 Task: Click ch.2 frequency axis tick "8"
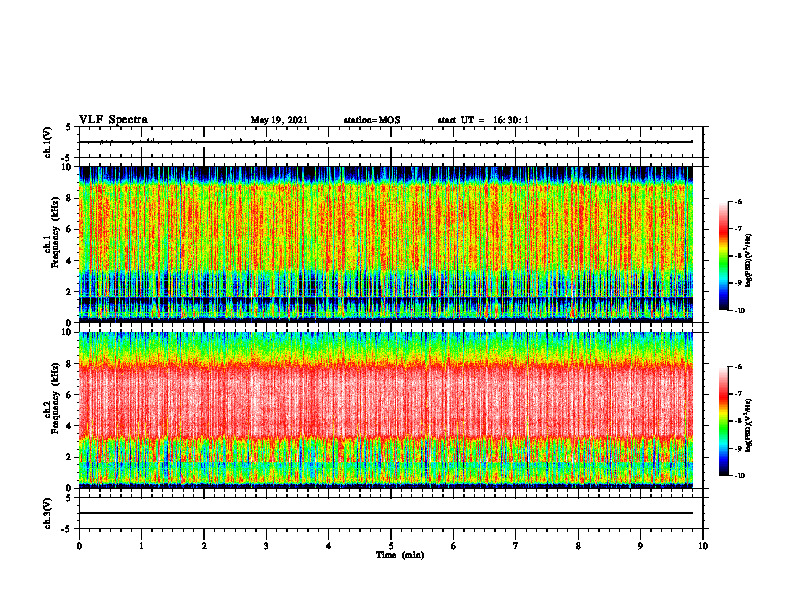coord(69,364)
